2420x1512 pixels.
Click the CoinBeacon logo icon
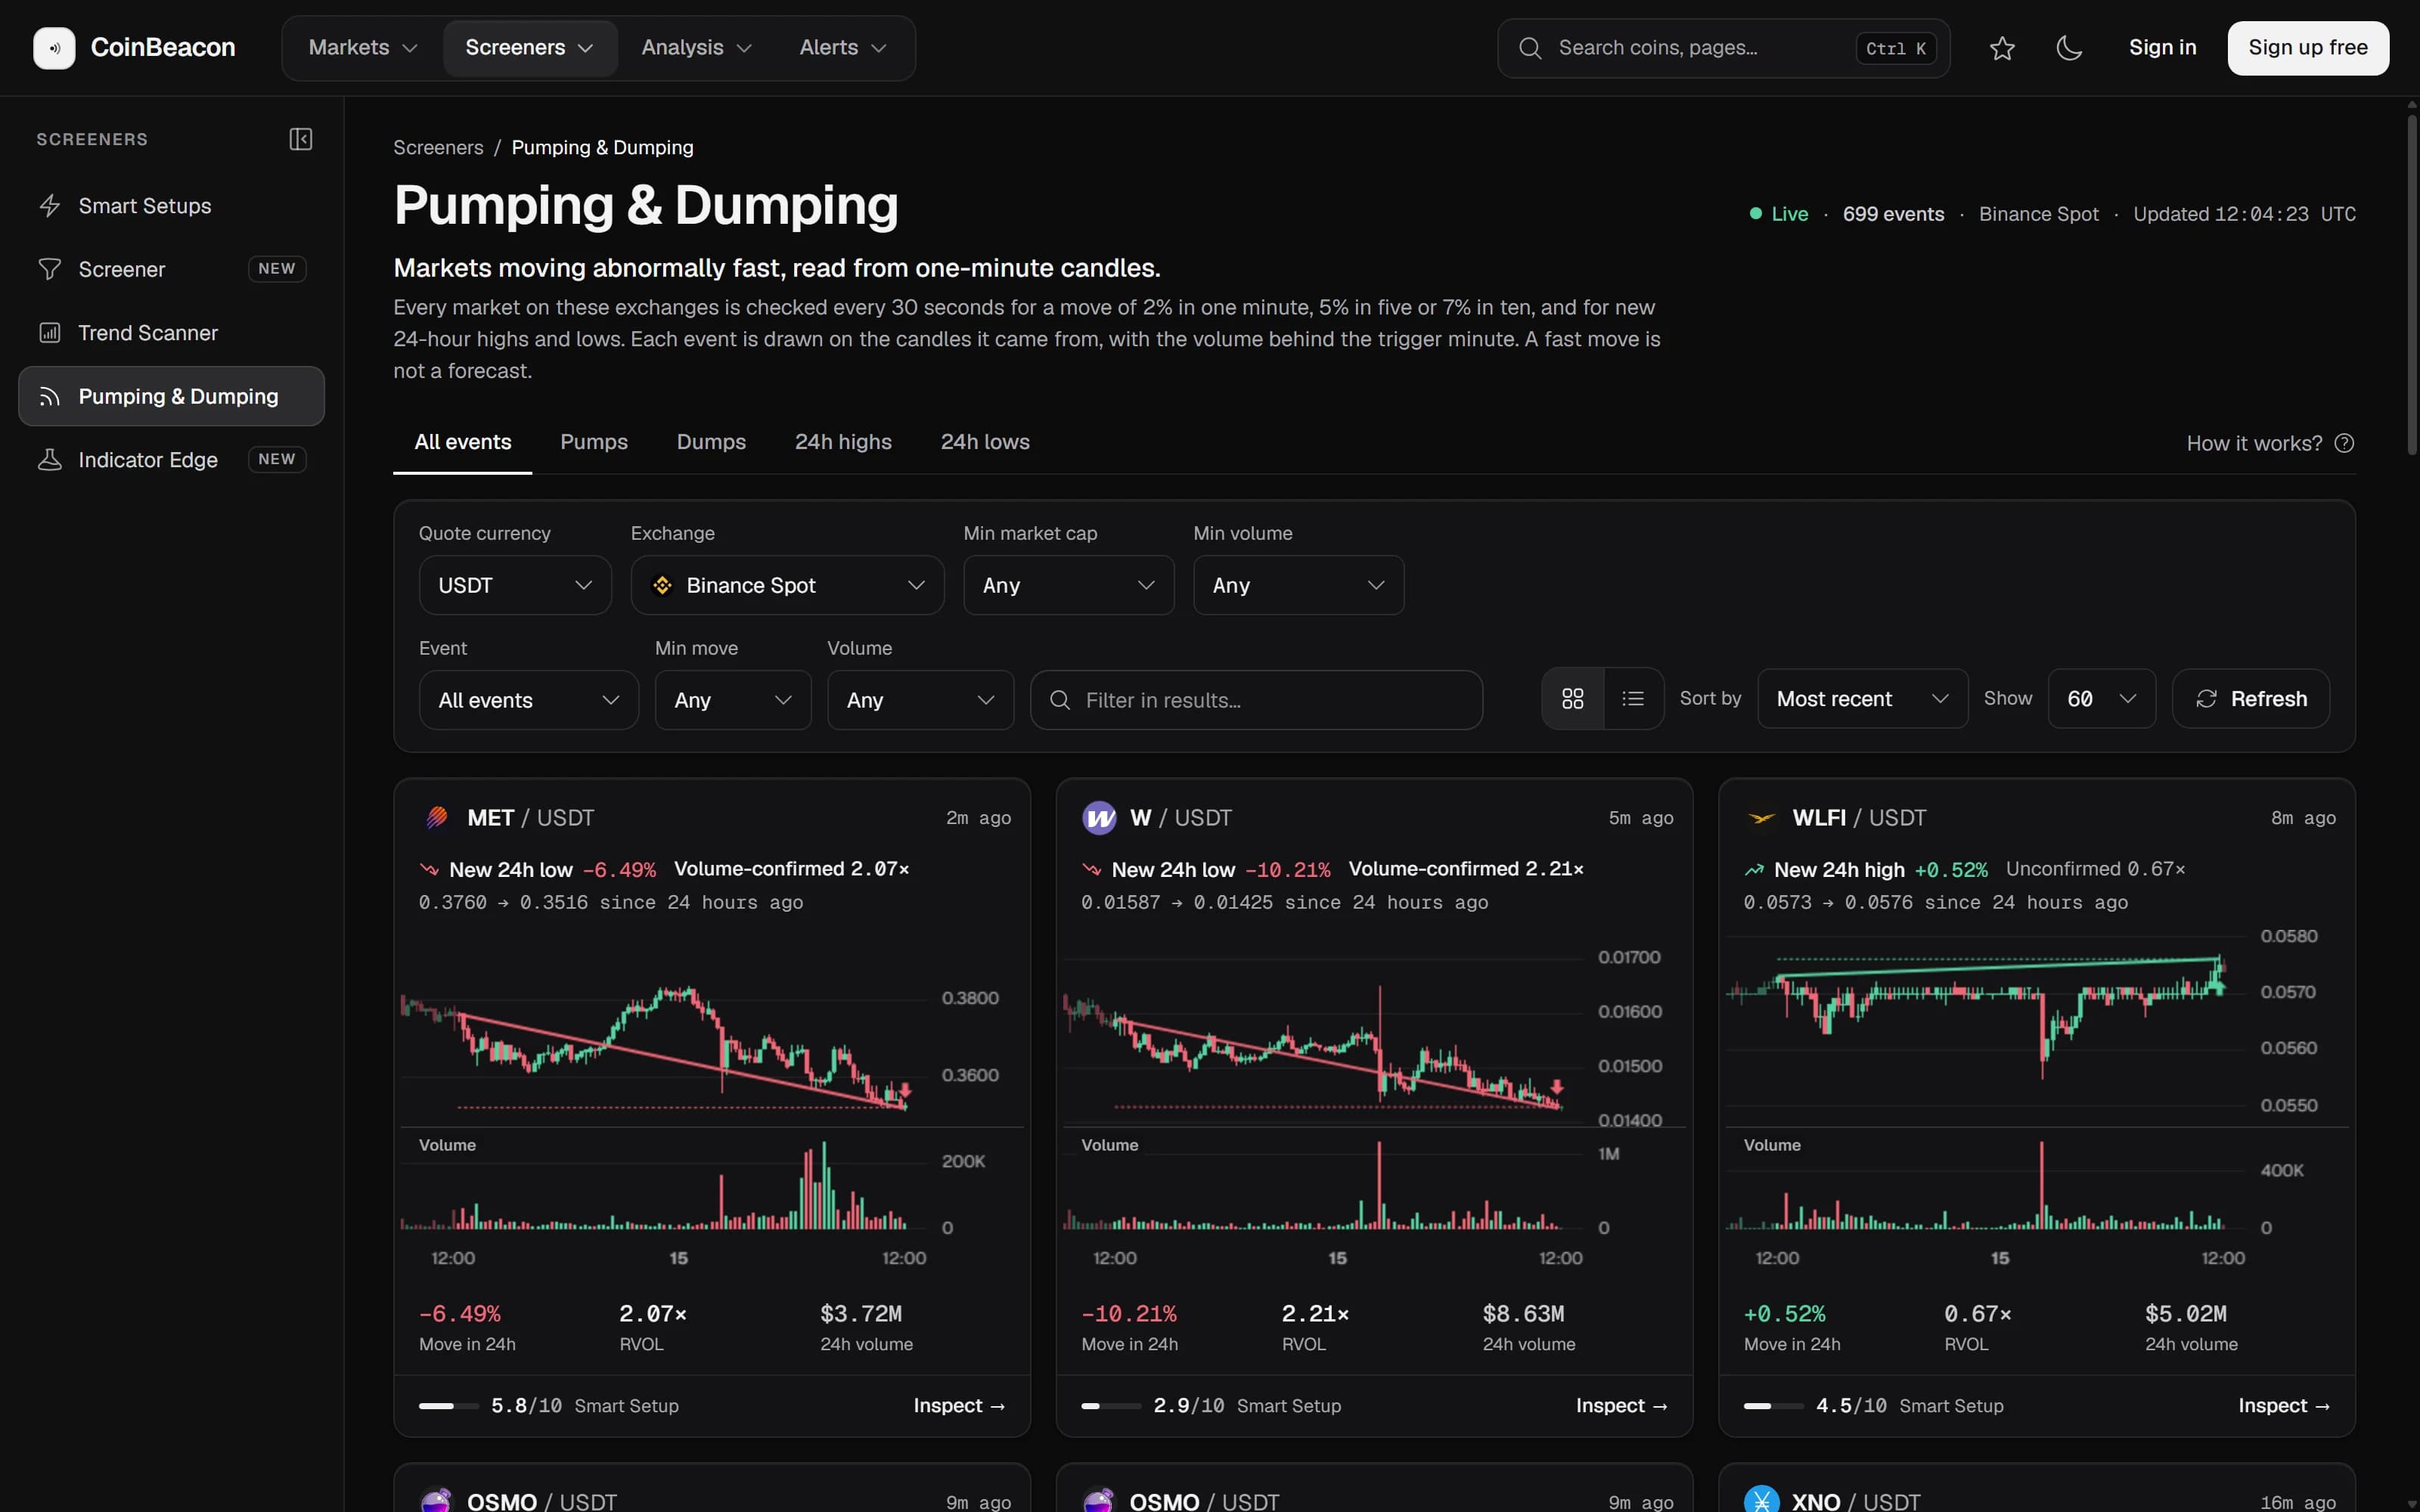pos(54,48)
